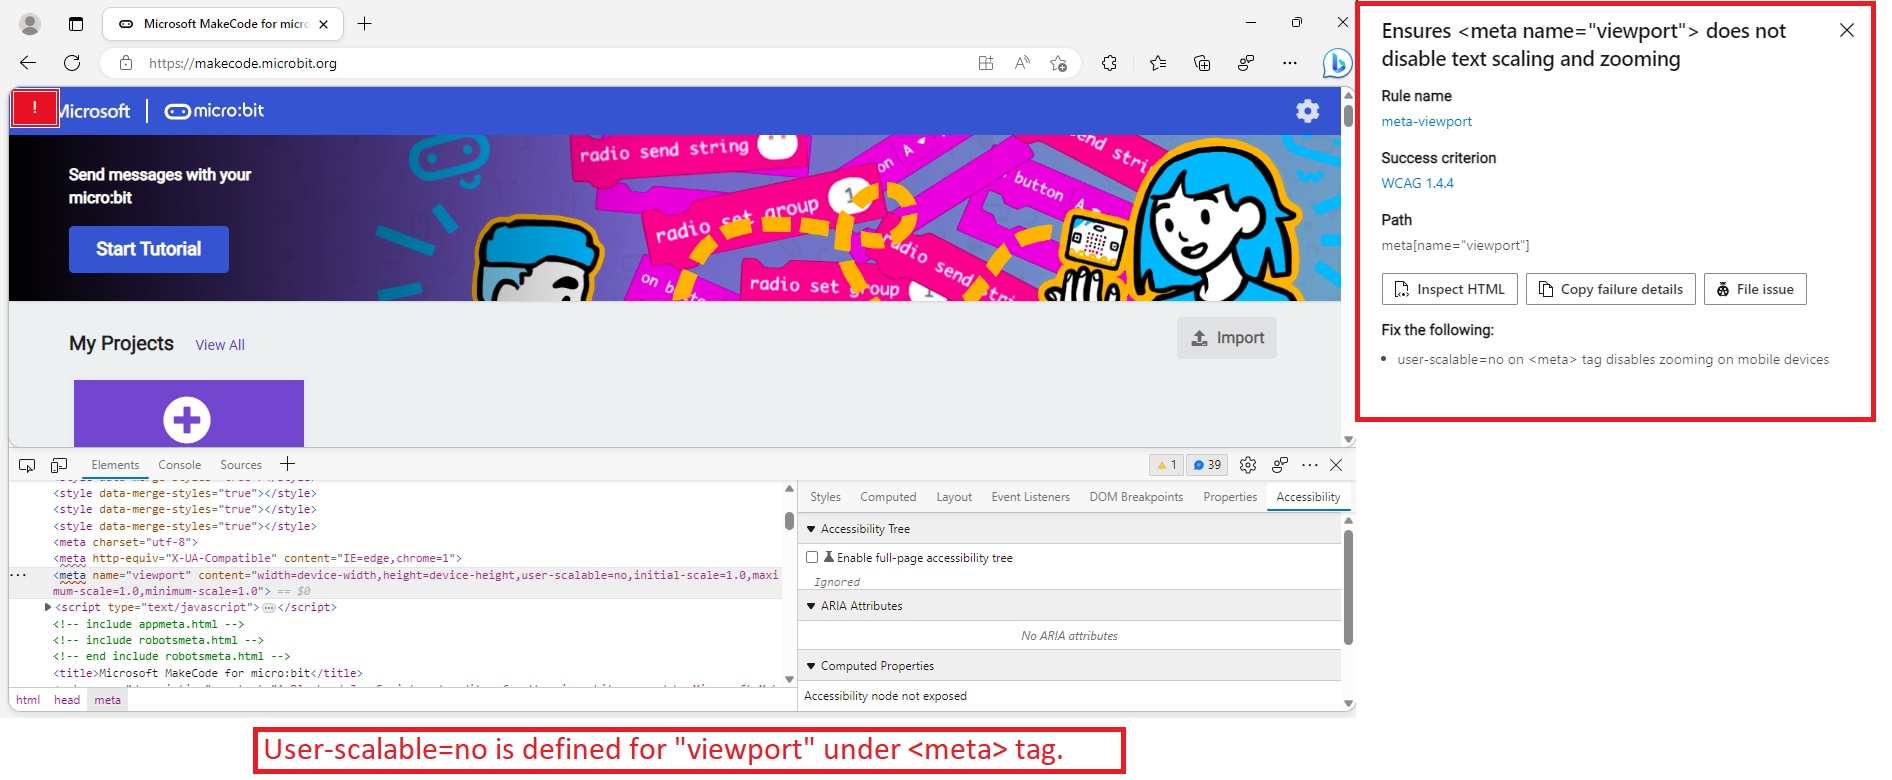Click Copy failure details button
Screen dimensions: 1892x780
(1611, 289)
